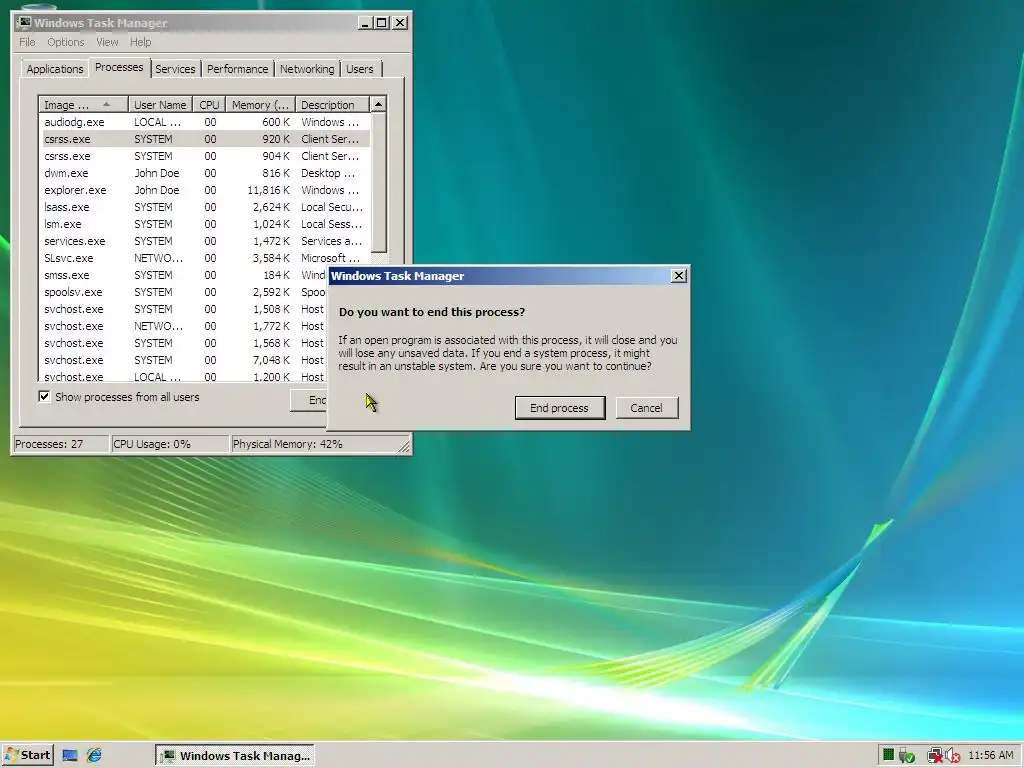Sort by Image Name column header
Viewport: 1024px width, 768px height.
(x=83, y=104)
